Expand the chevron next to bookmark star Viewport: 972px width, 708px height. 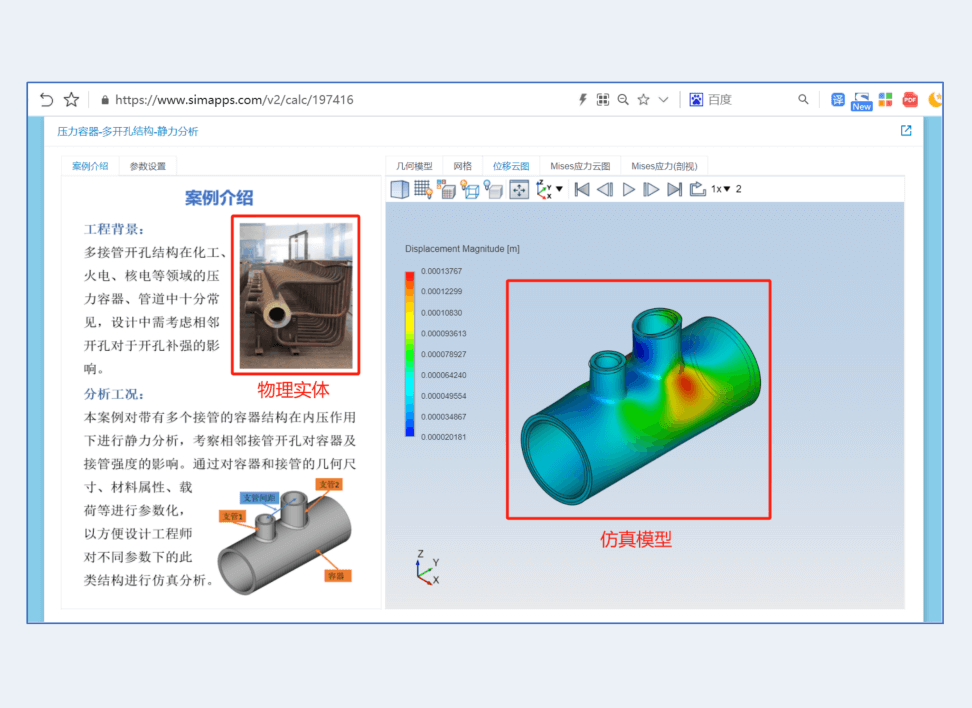point(663,100)
